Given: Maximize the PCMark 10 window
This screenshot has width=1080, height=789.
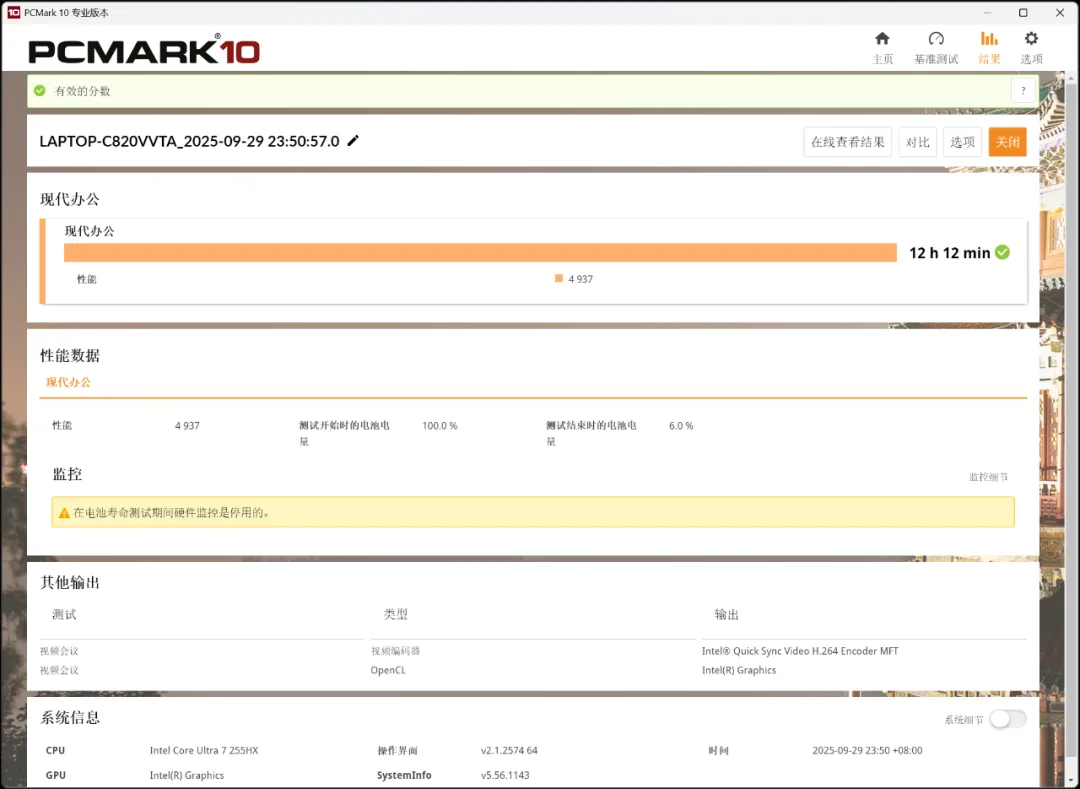Looking at the screenshot, I should 1023,12.
